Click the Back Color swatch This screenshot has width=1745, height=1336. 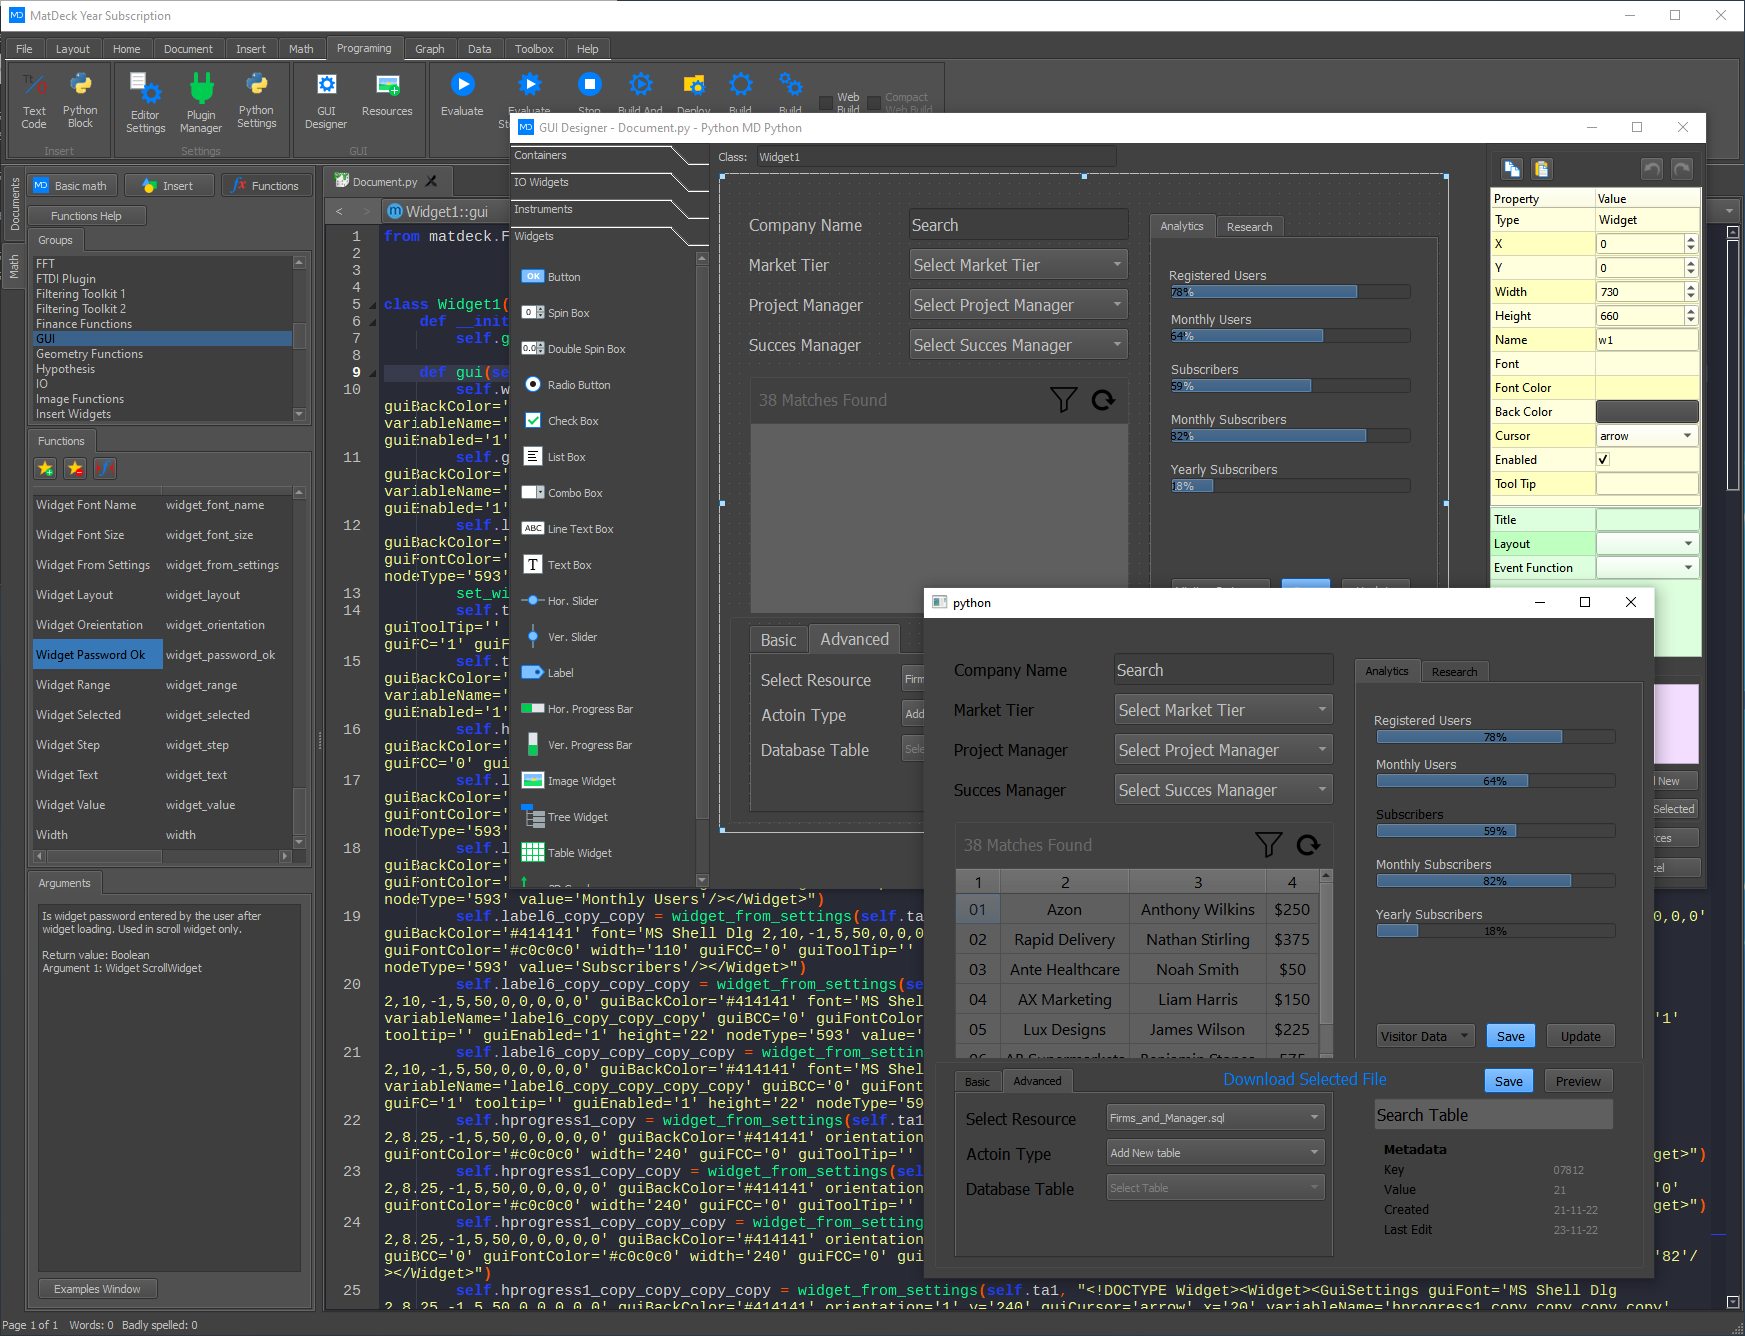tap(1647, 411)
